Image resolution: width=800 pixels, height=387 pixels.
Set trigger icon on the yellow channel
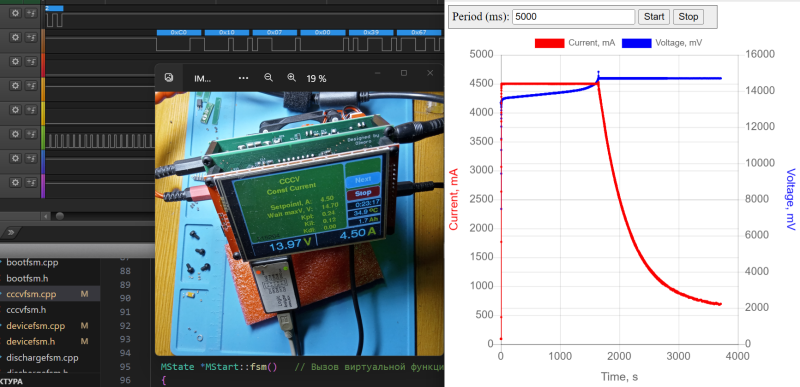point(31,110)
